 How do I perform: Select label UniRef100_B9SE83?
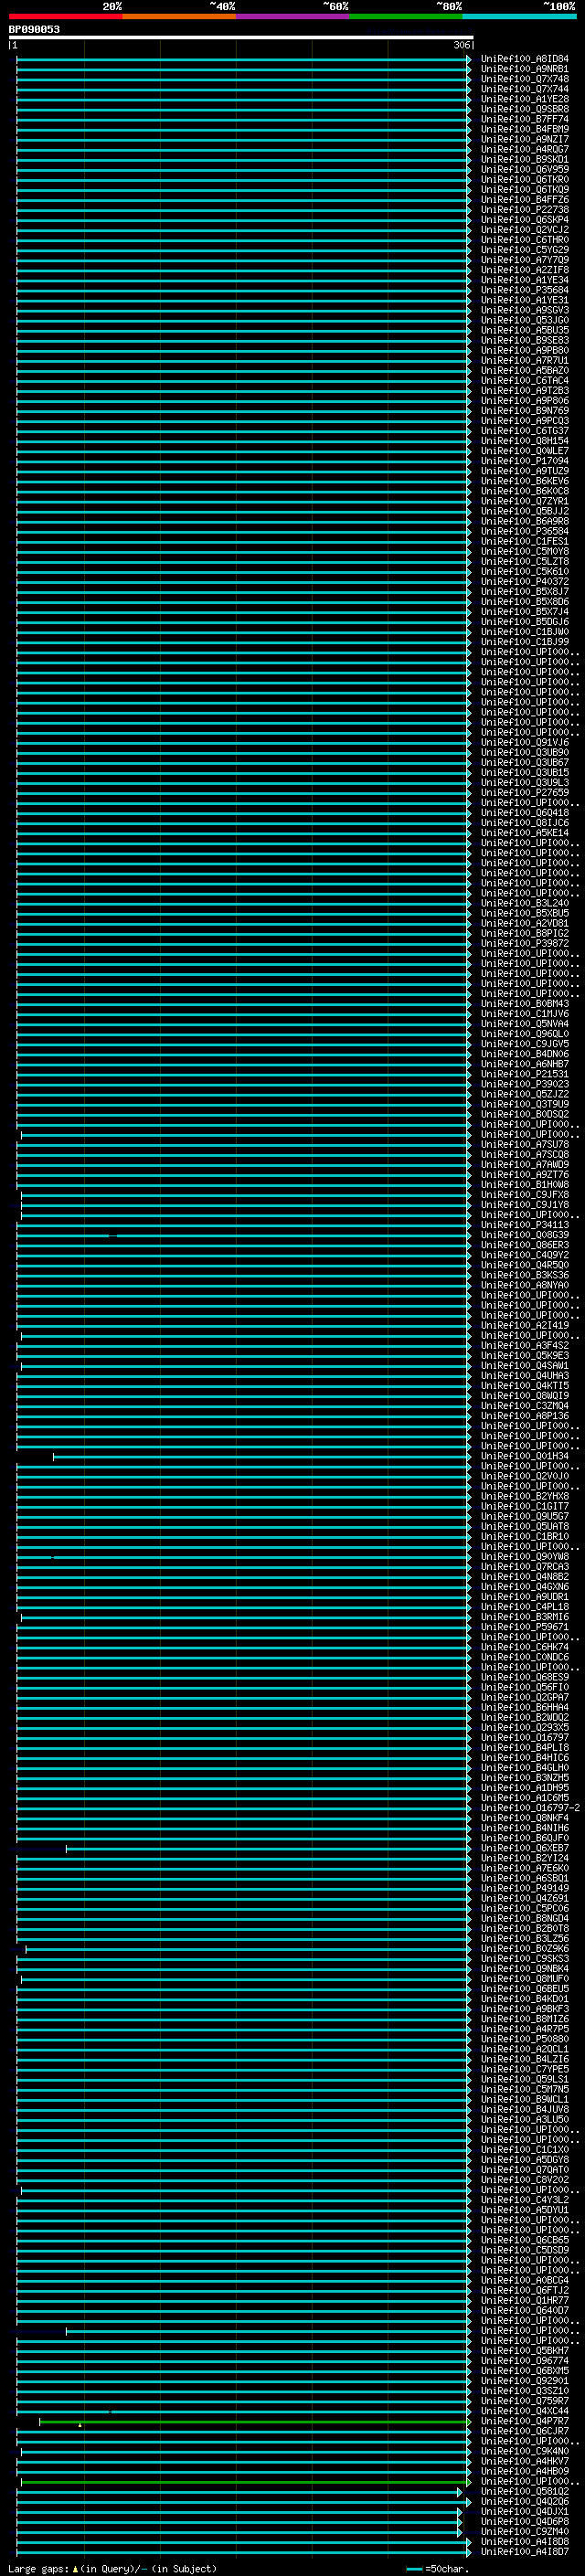tap(525, 340)
